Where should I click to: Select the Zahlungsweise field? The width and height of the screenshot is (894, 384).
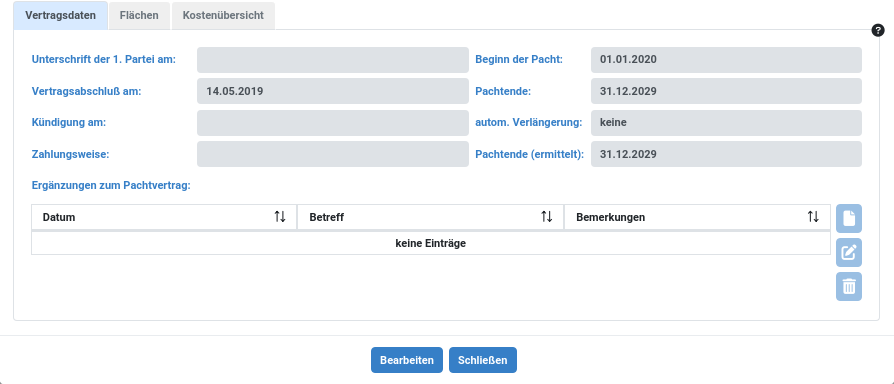pos(332,154)
